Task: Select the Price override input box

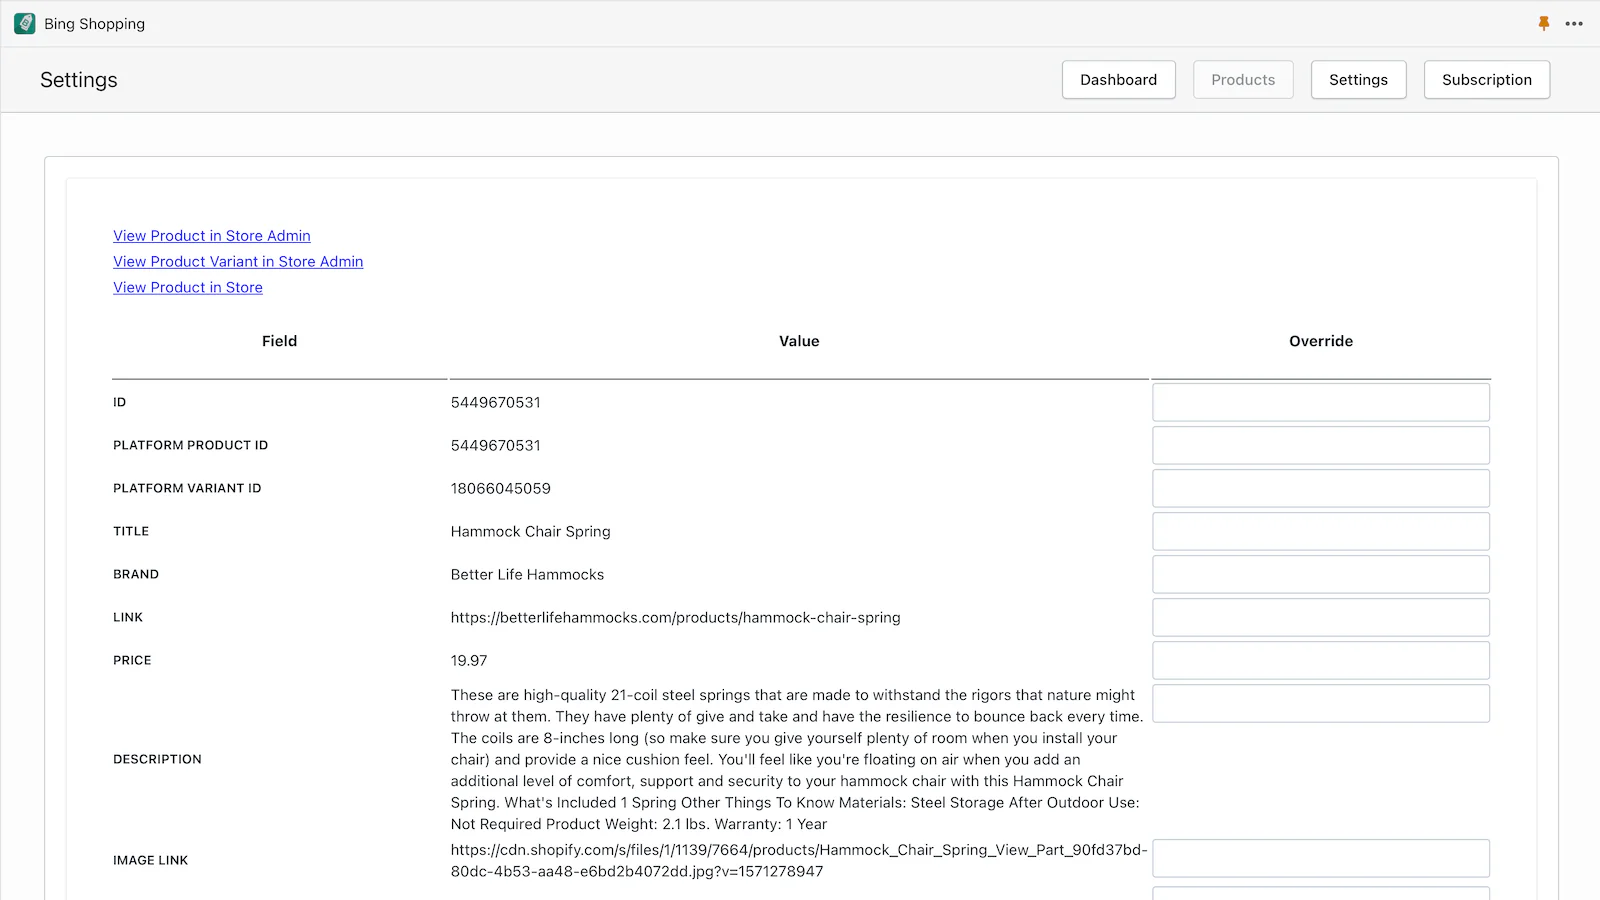Action: click(1320, 660)
